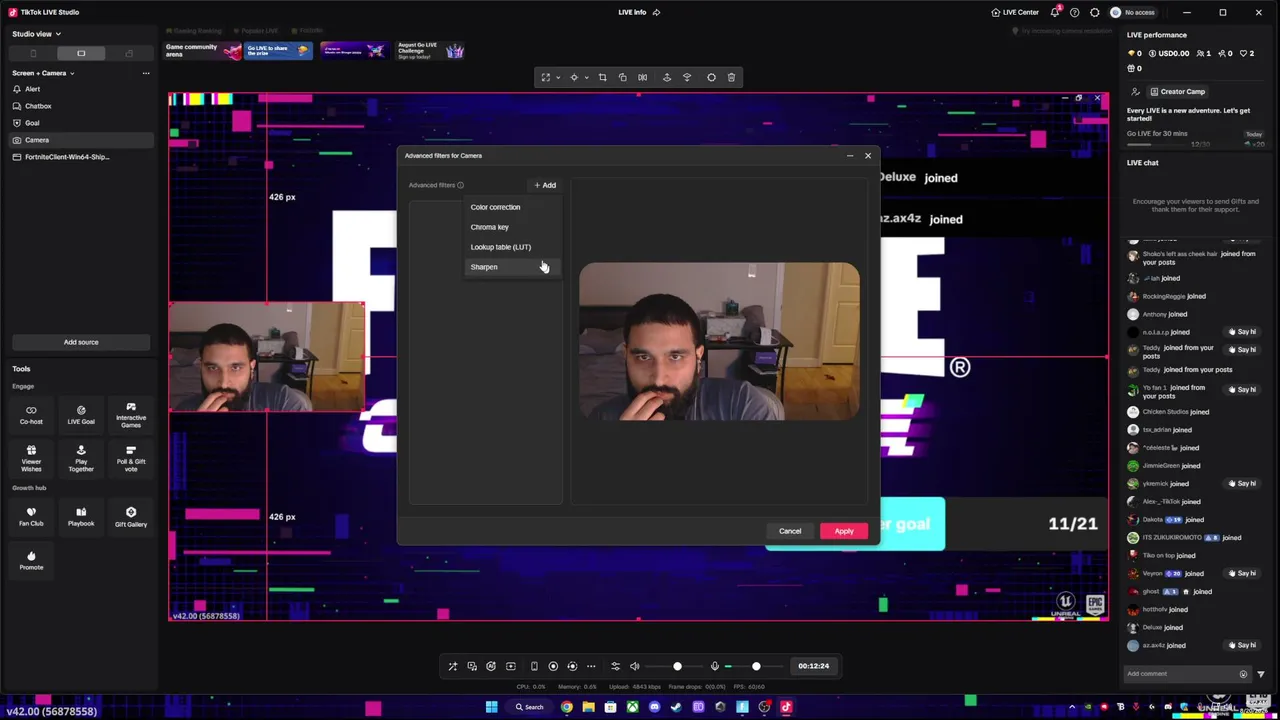
Task: Apply the advanced filters
Action: [844, 531]
